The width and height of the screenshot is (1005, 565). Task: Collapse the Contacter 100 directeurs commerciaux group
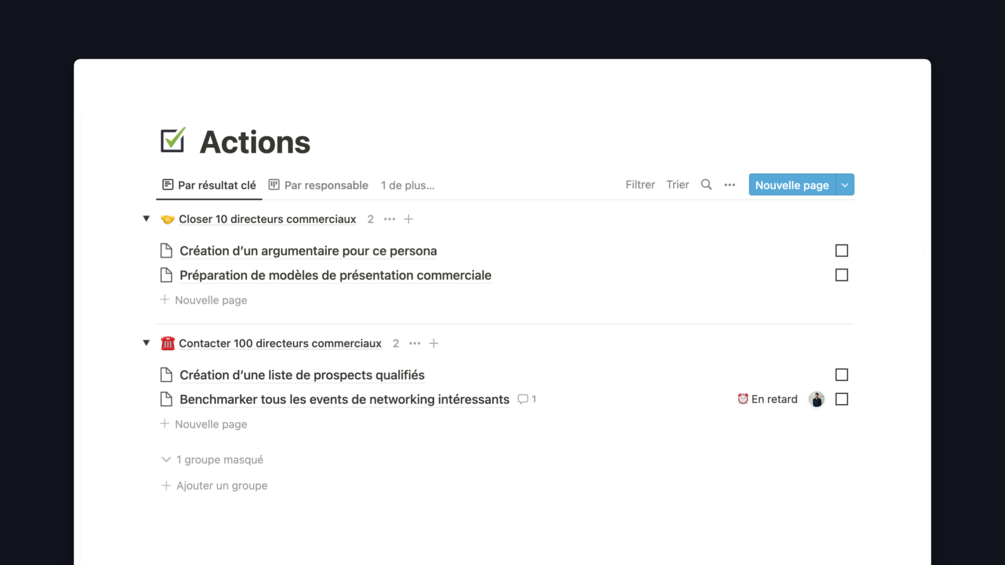pos(146,343)
